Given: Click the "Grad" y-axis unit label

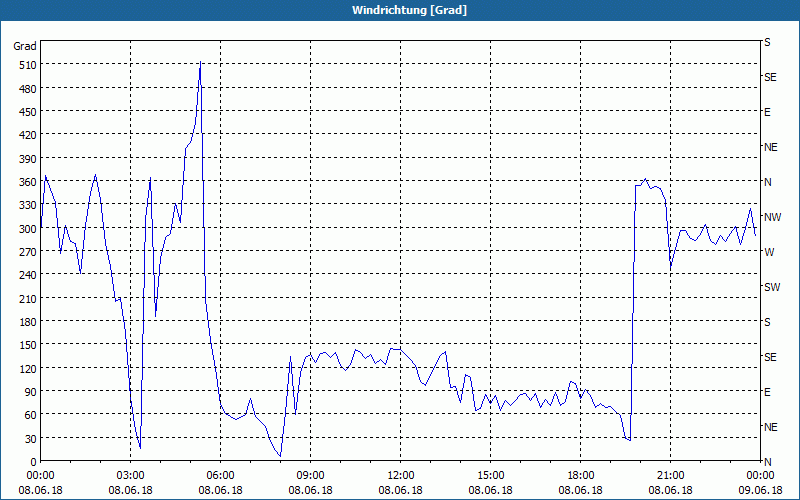Looking at the screenshot, I should tap(25, 46).
